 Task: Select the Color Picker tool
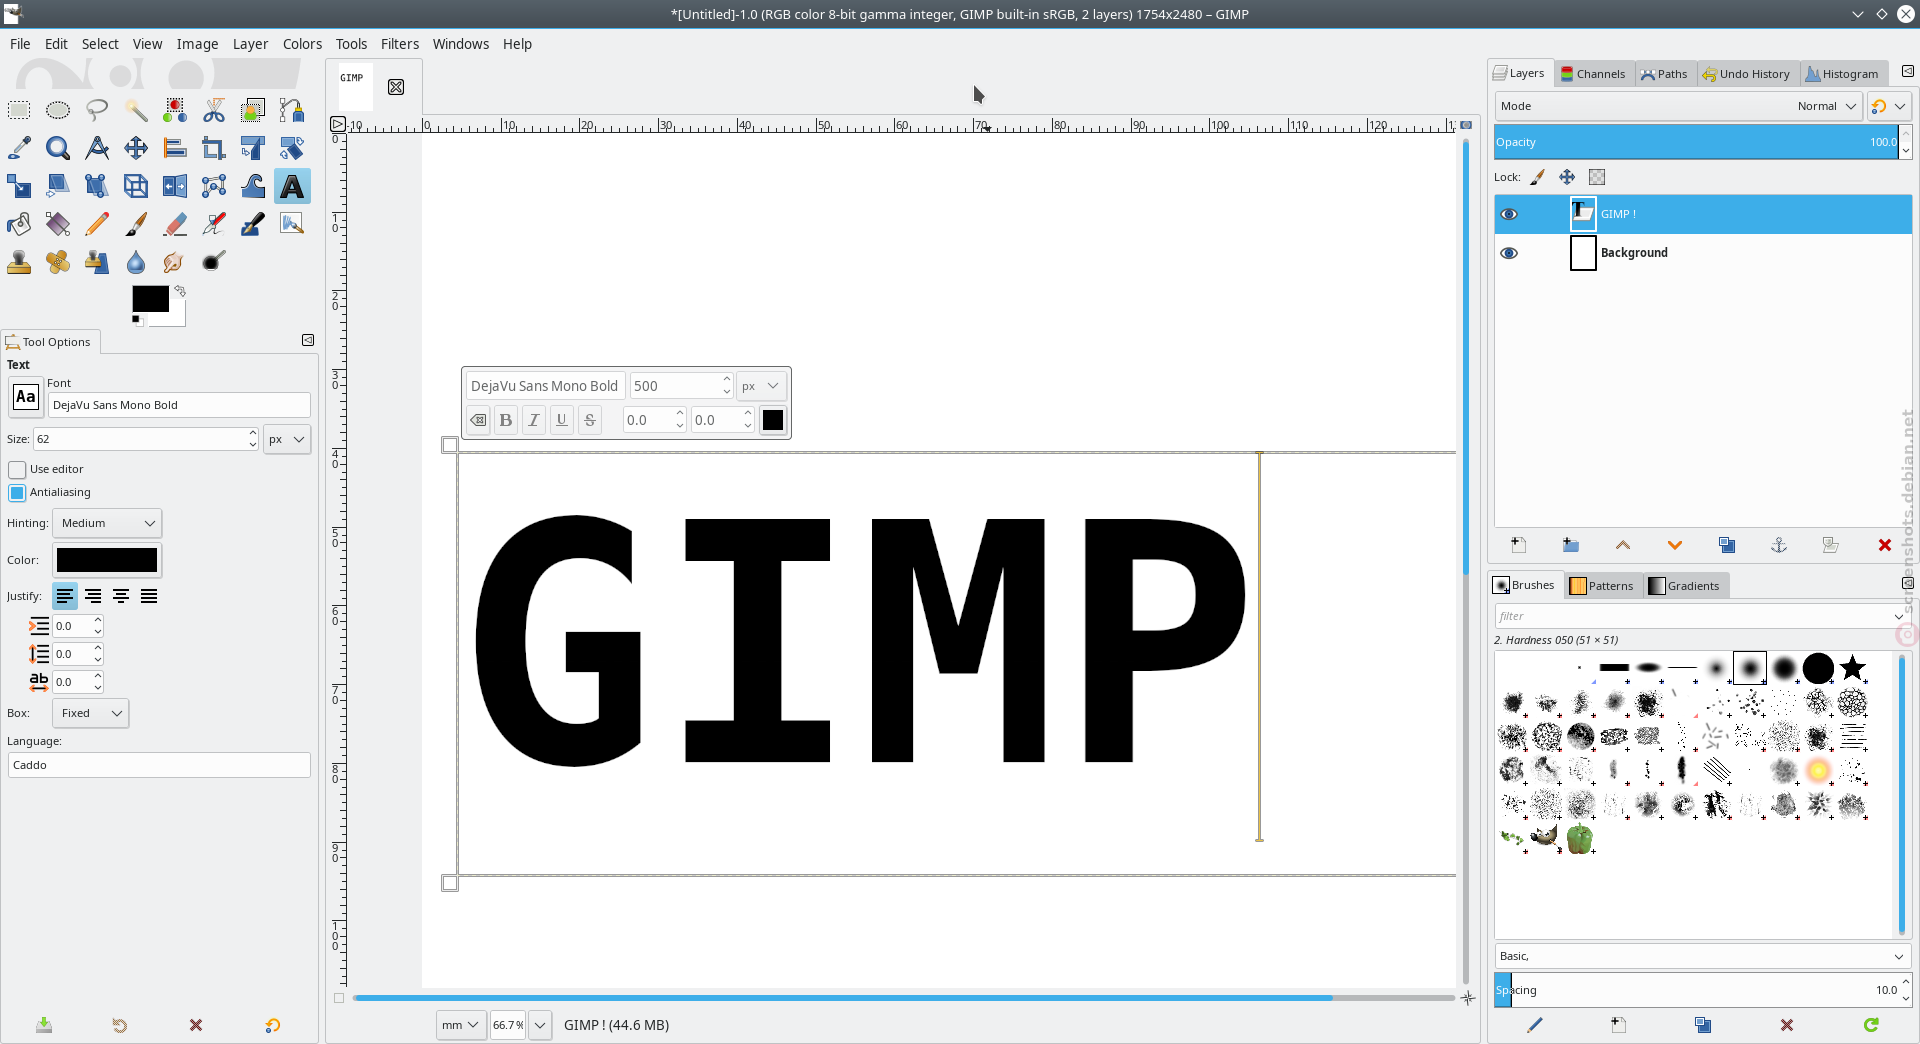(x=19, y=148)
